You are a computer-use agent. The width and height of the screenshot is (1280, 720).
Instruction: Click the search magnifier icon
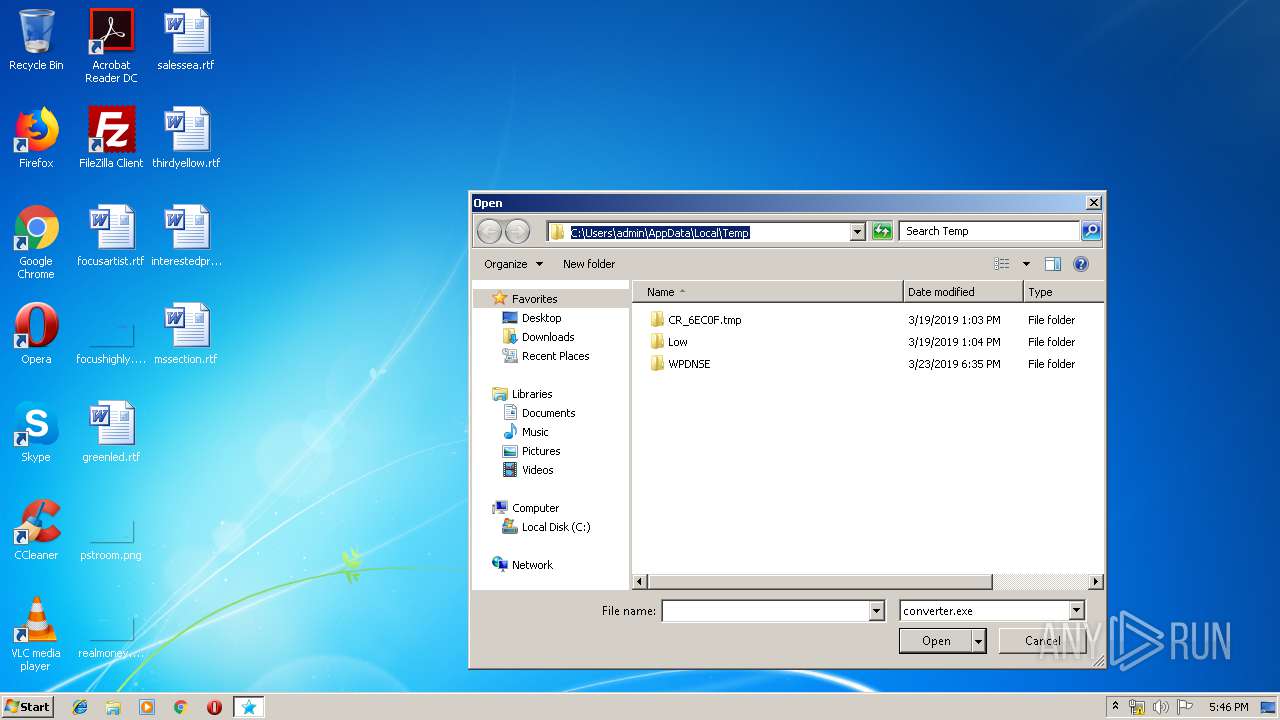pyautogui.click(x=1091, y=231)
